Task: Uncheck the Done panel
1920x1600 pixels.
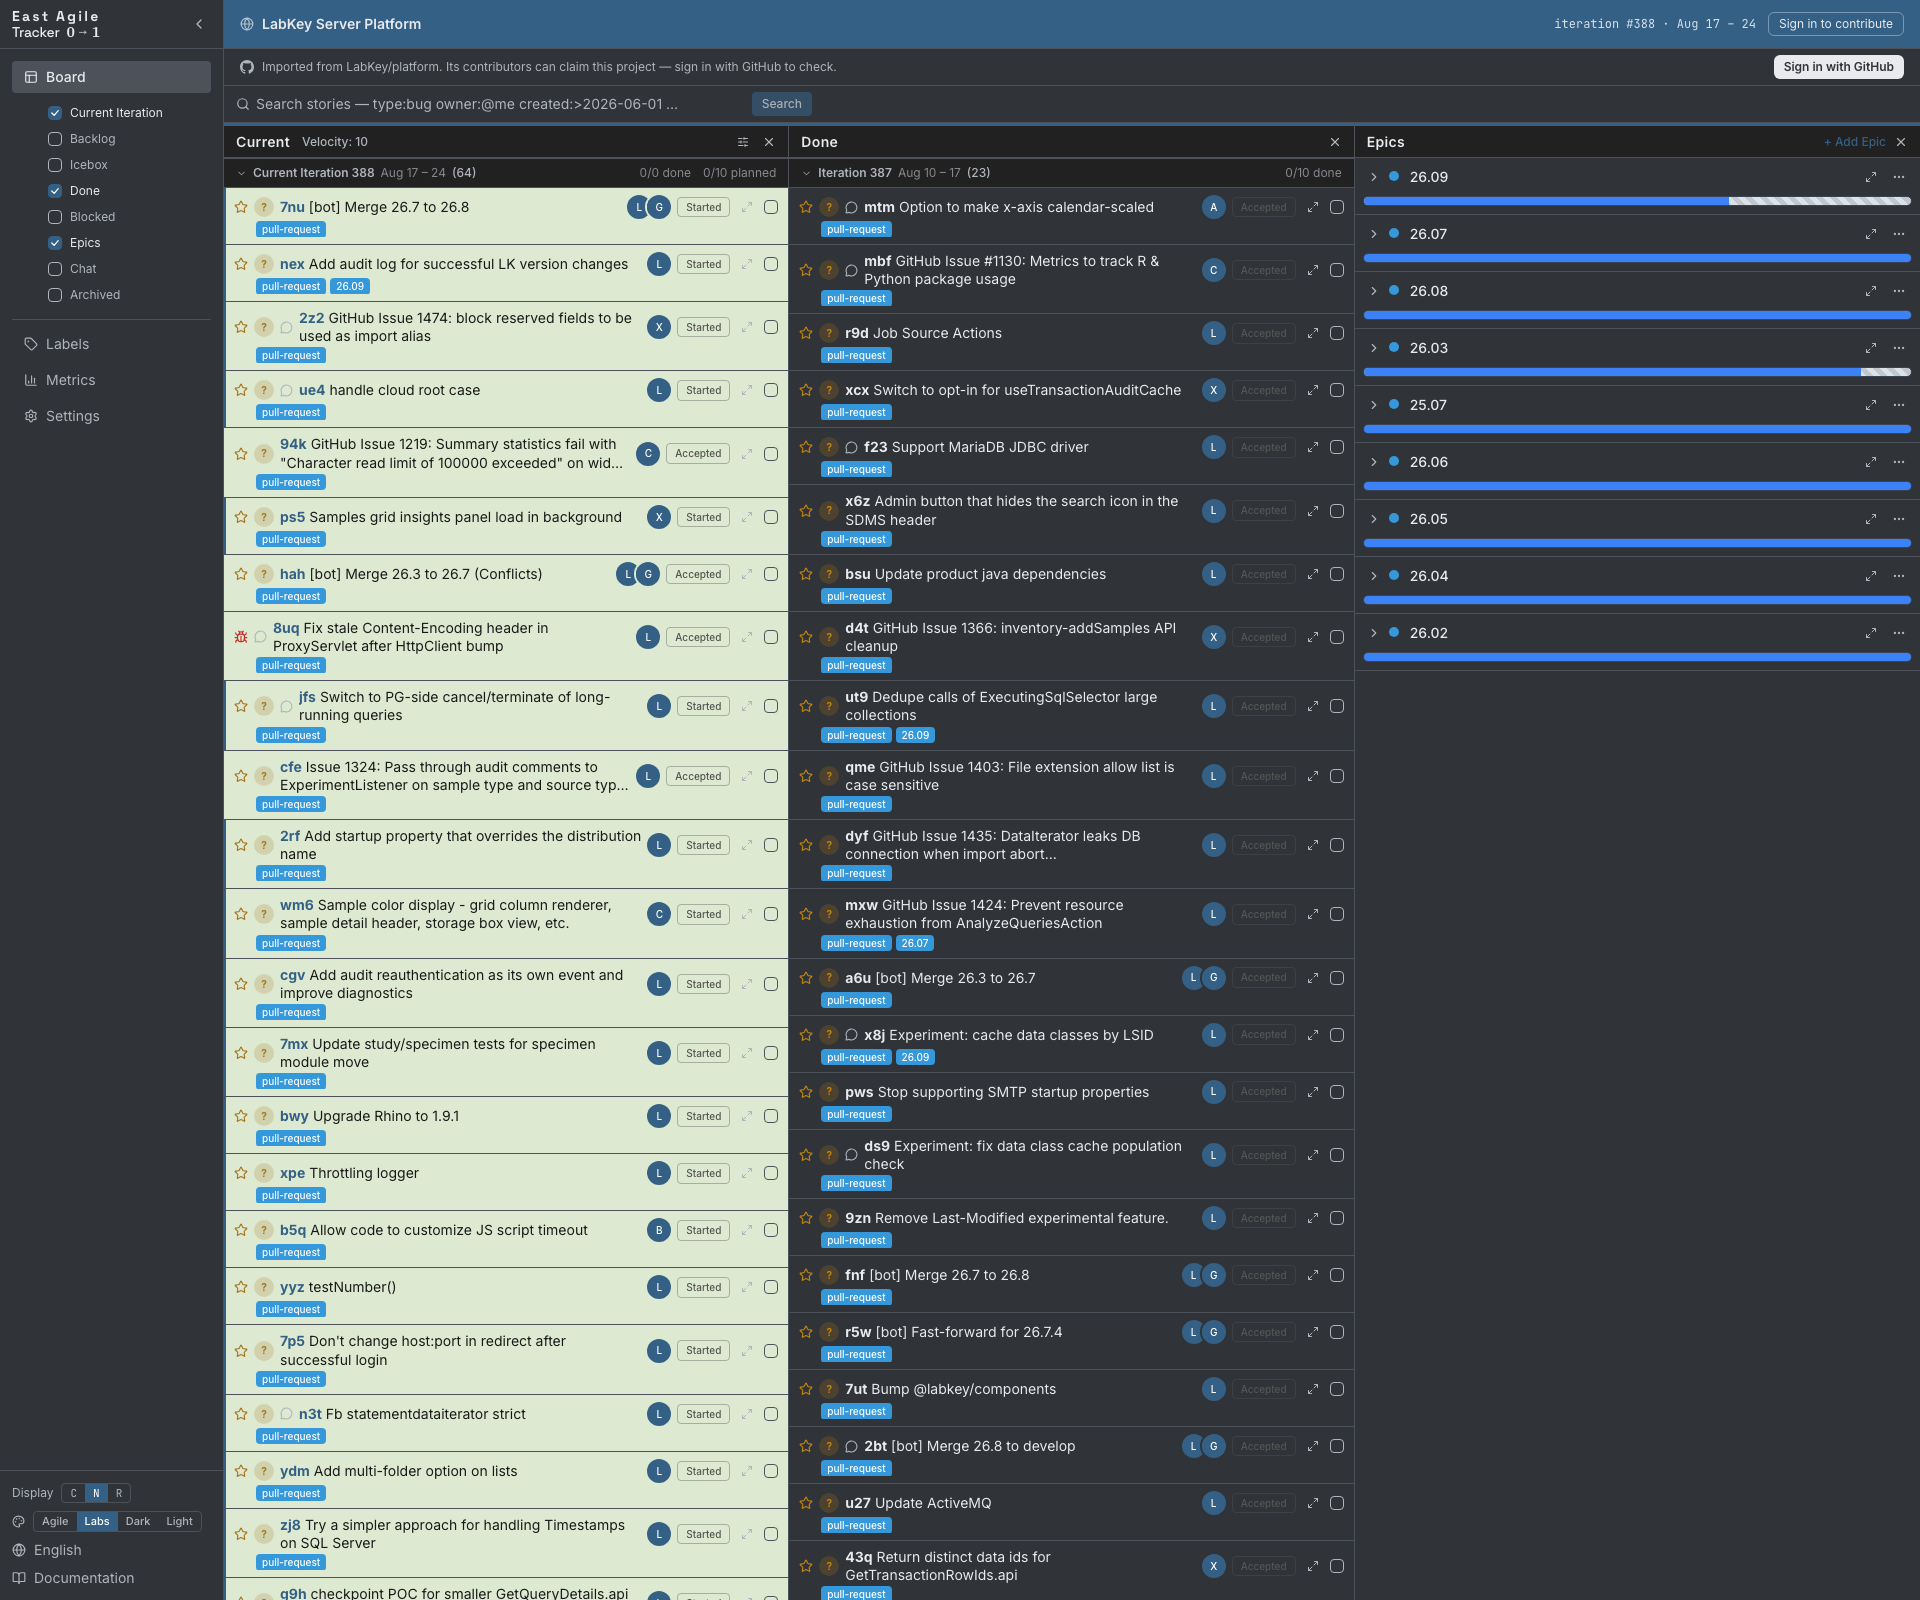Action: pyautogui.click(x=55, y=191)
